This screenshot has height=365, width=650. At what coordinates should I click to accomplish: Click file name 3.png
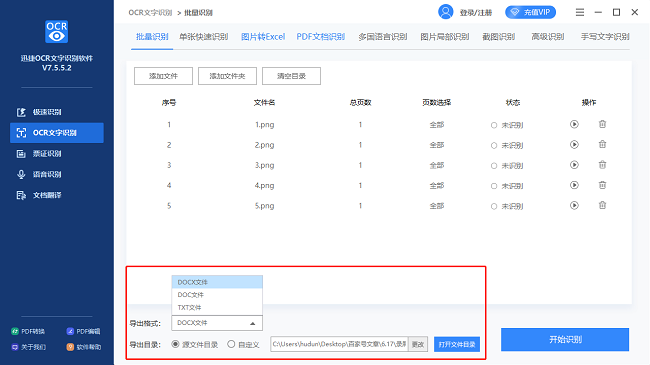click(x=264, y=165)
